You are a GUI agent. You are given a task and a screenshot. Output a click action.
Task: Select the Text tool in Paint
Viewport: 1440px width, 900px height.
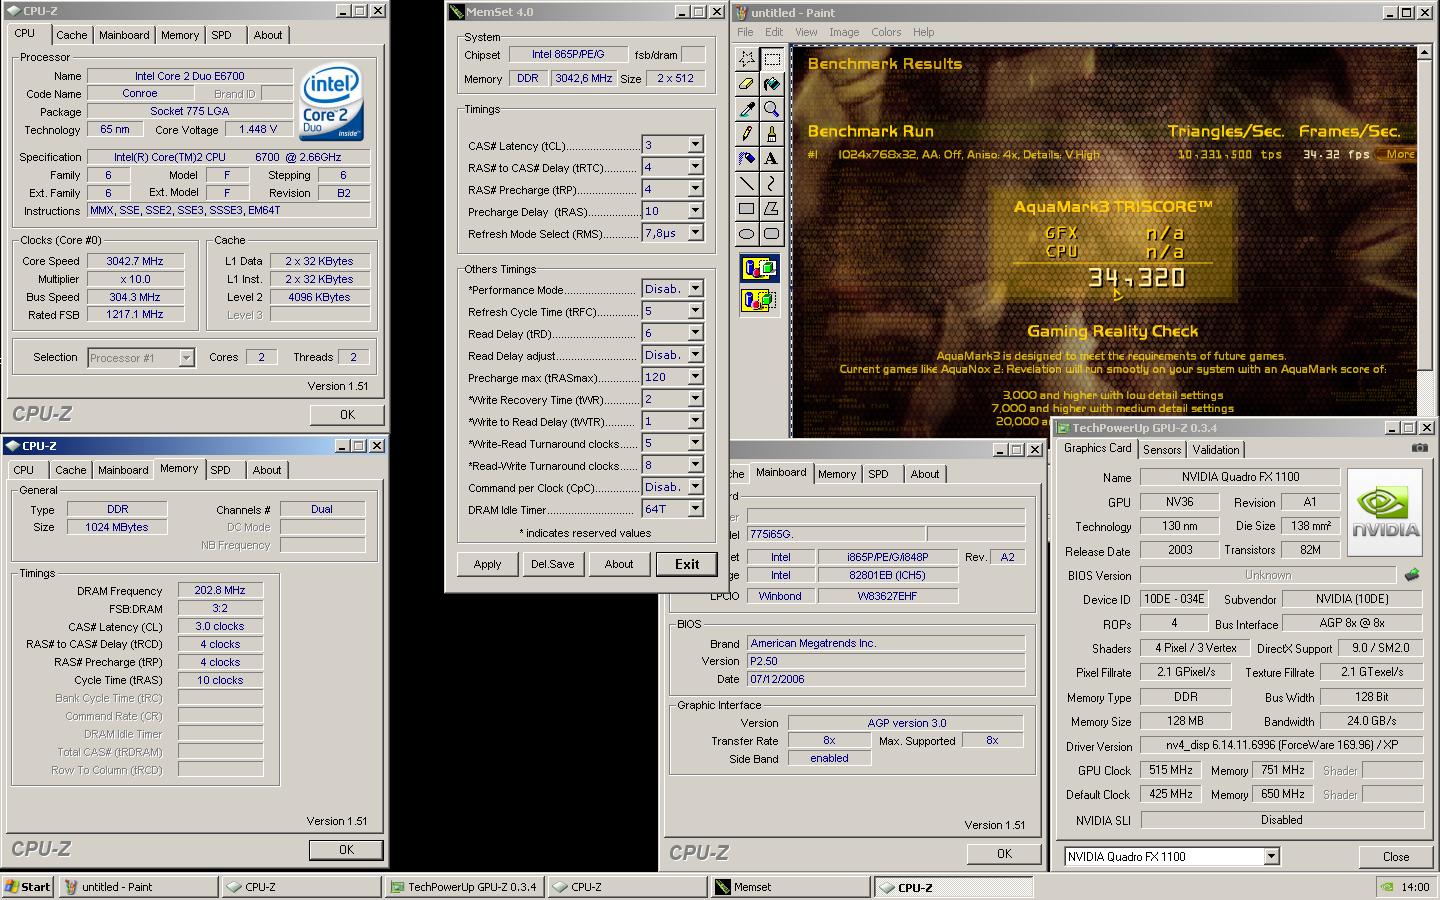(x=772, y=159)
